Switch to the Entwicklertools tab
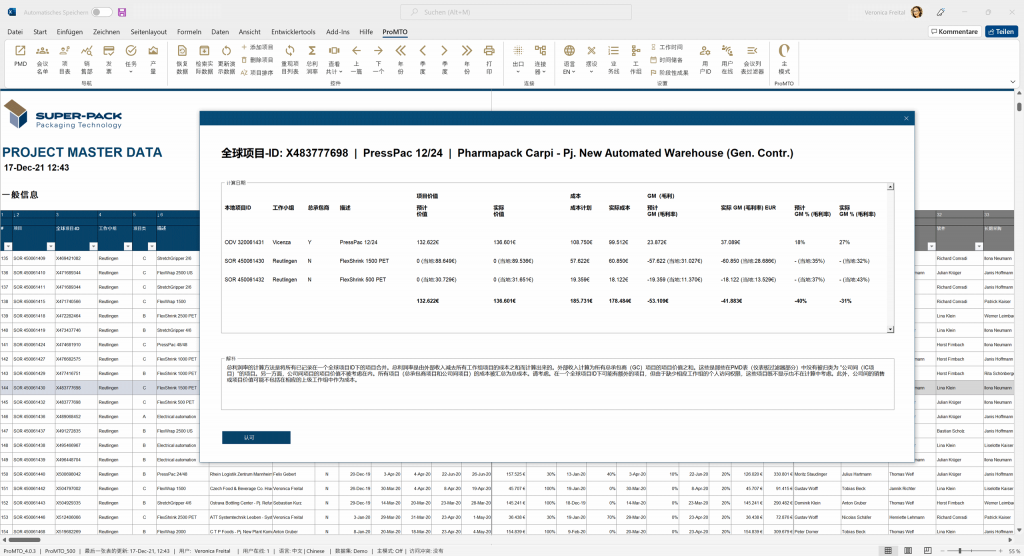Image resolution: width=1024 pixels, height=556 pixels. point(292,32)
